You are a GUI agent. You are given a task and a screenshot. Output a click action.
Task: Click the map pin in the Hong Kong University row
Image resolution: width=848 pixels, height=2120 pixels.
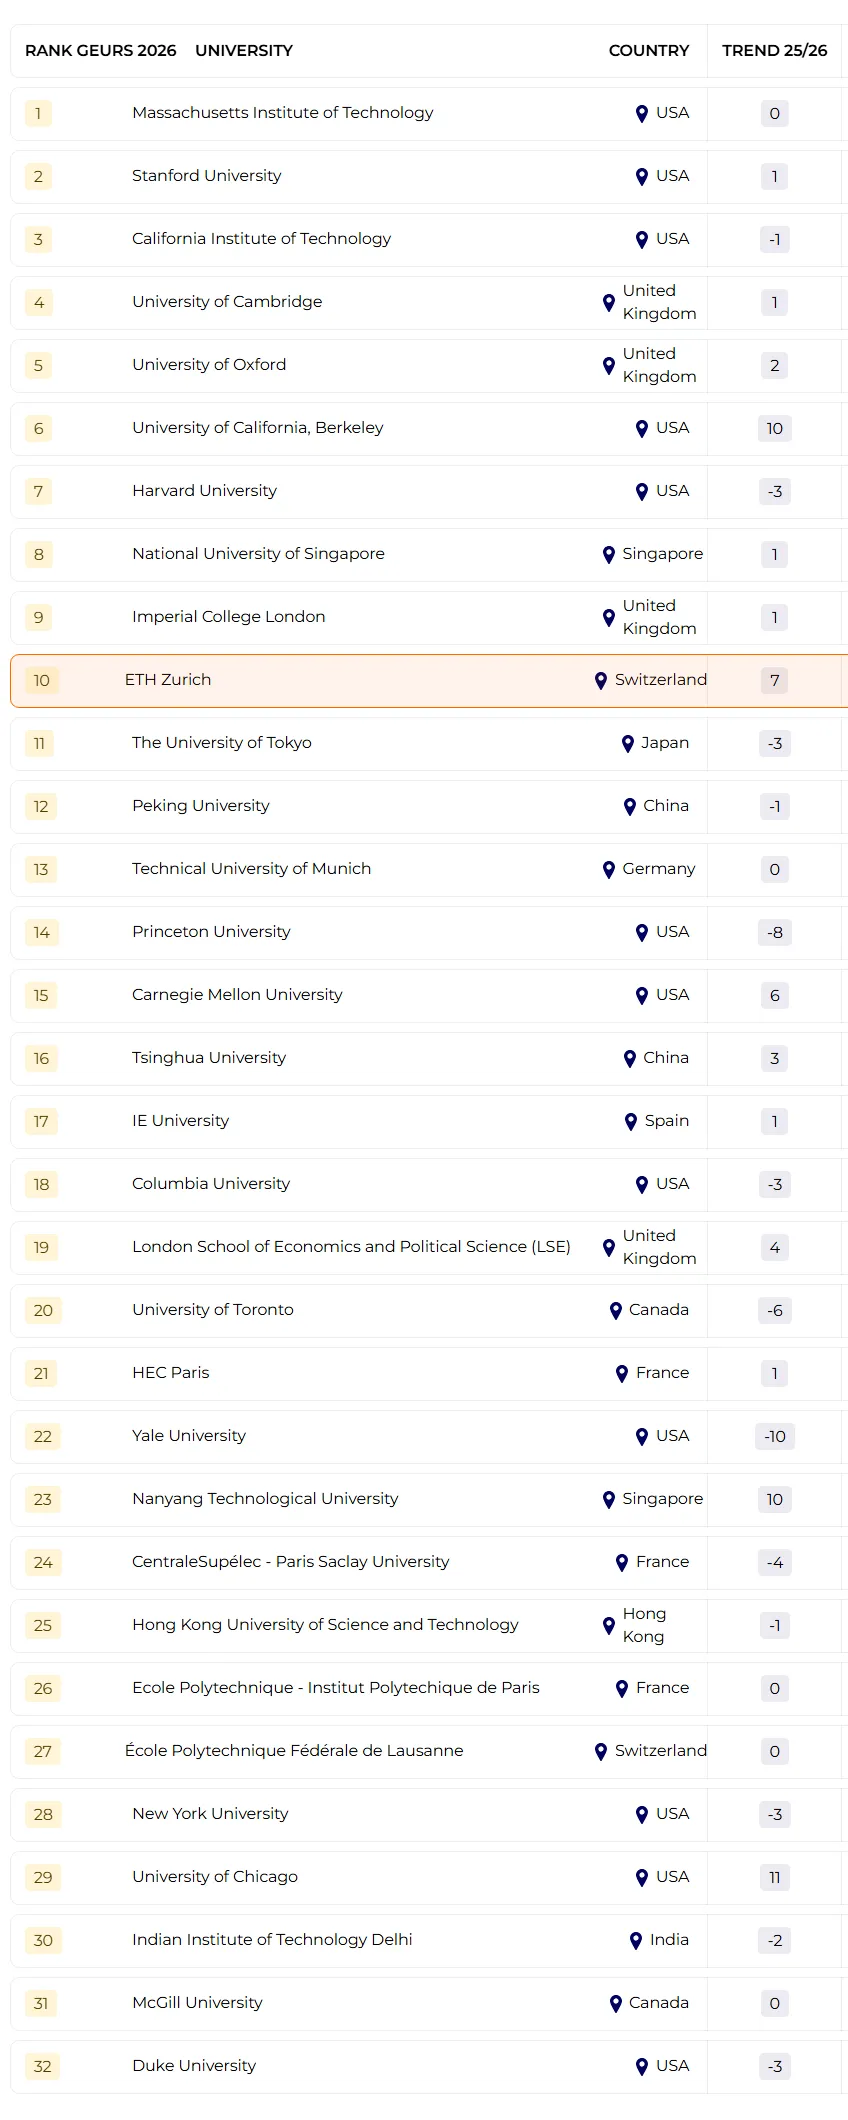(609, 1626)
